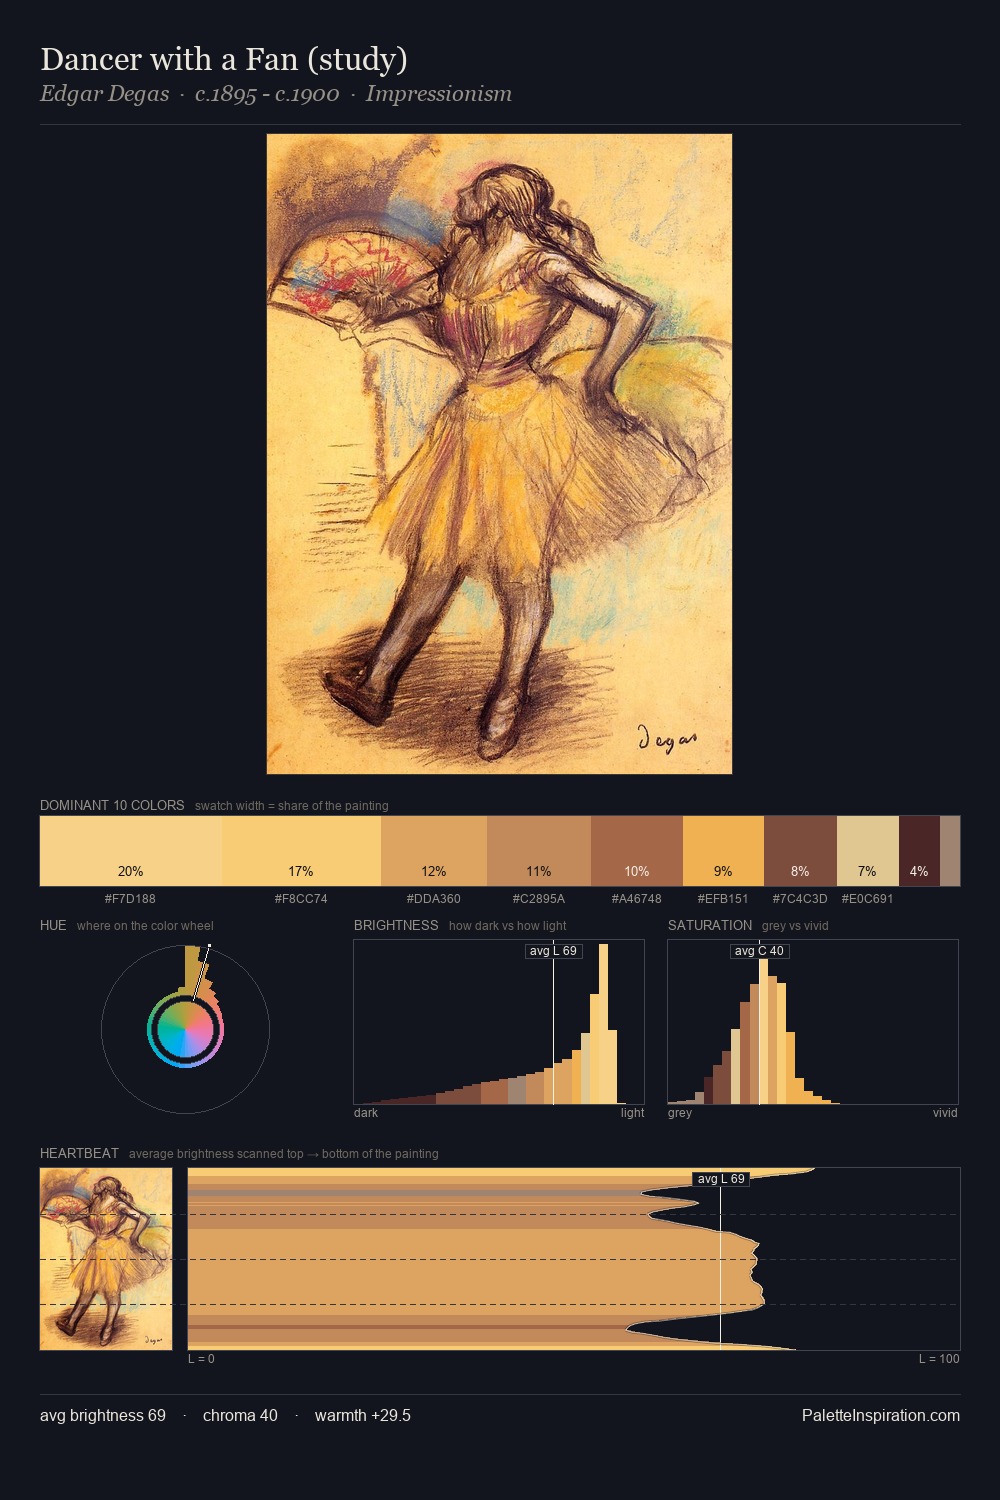Click the 'avg C 40' marker in Saturation histogram
The image size is (1000, 1500).
click(x=759, y=951)
